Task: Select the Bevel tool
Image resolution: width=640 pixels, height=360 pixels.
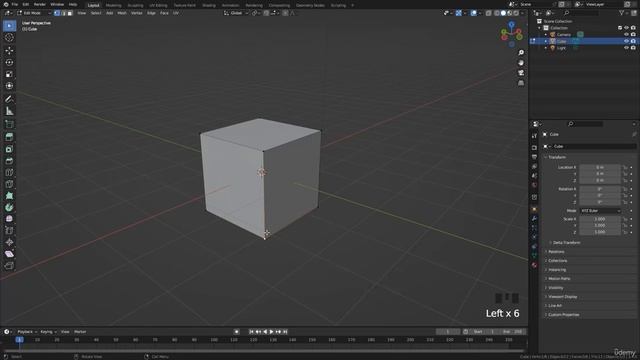Action: tap(9, 161)
